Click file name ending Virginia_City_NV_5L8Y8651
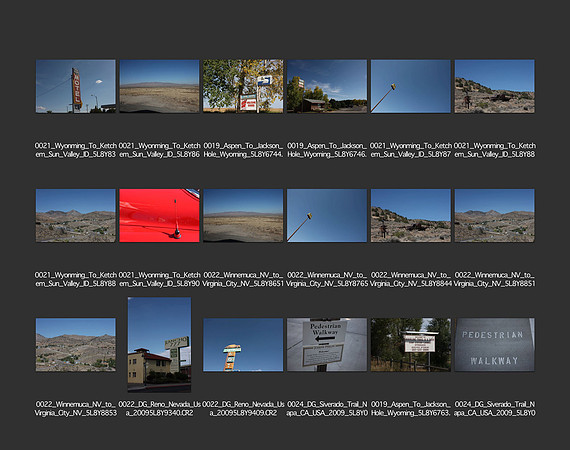This screenshot has width=570, height=450. pyautogui.click(x=243, y=279)
